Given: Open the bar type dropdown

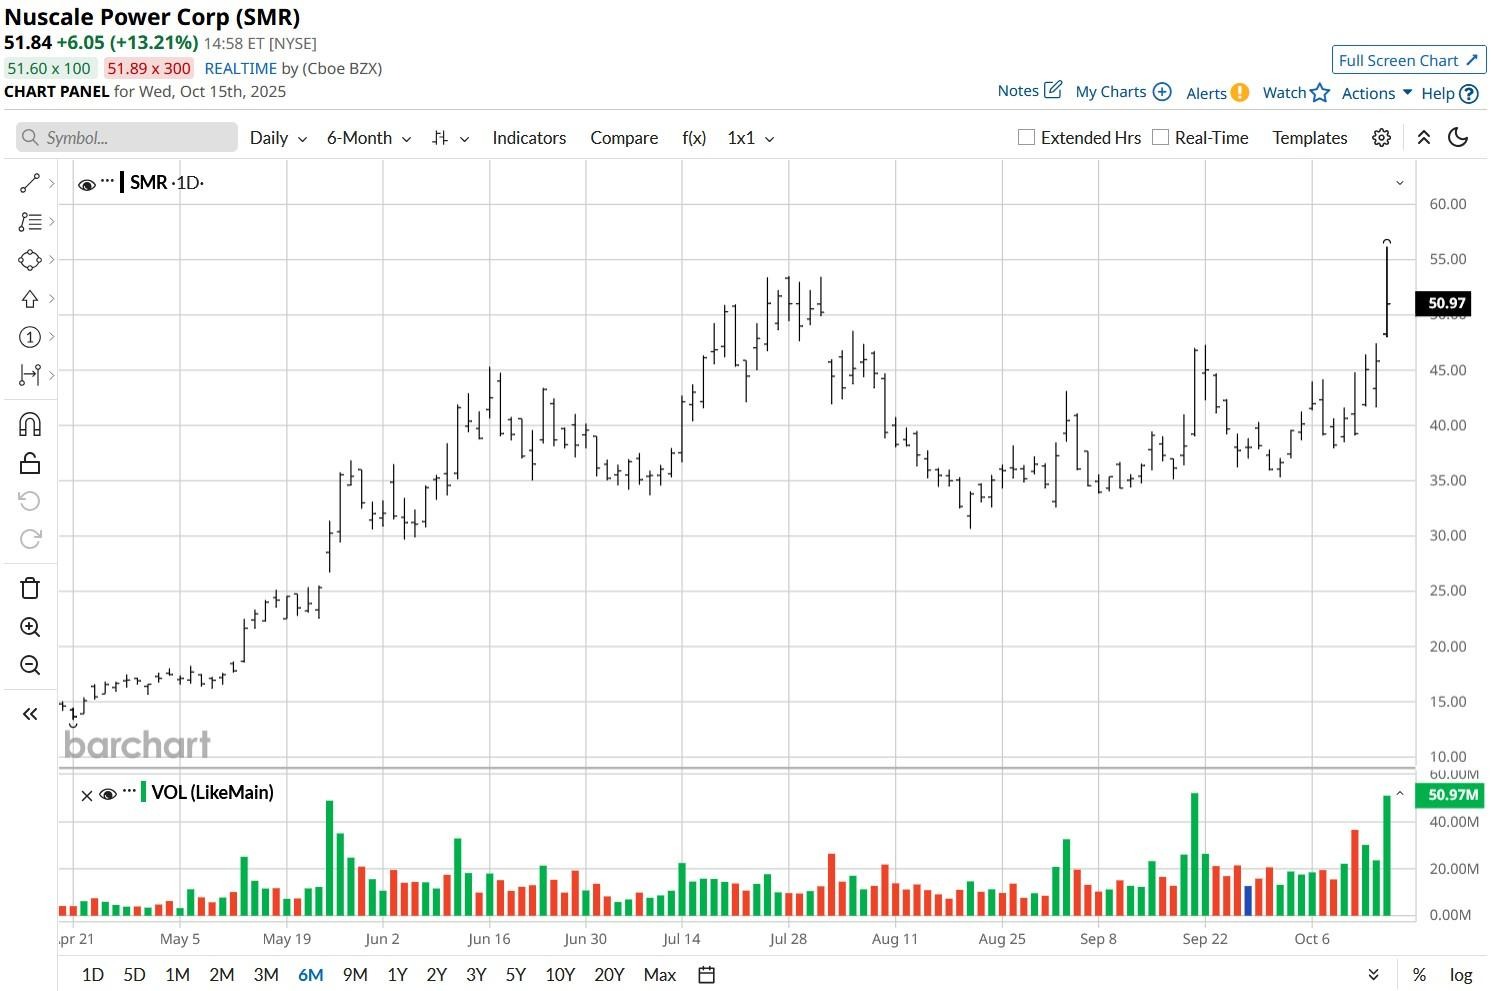Looking at the screenshot, I should click(450, 138).
